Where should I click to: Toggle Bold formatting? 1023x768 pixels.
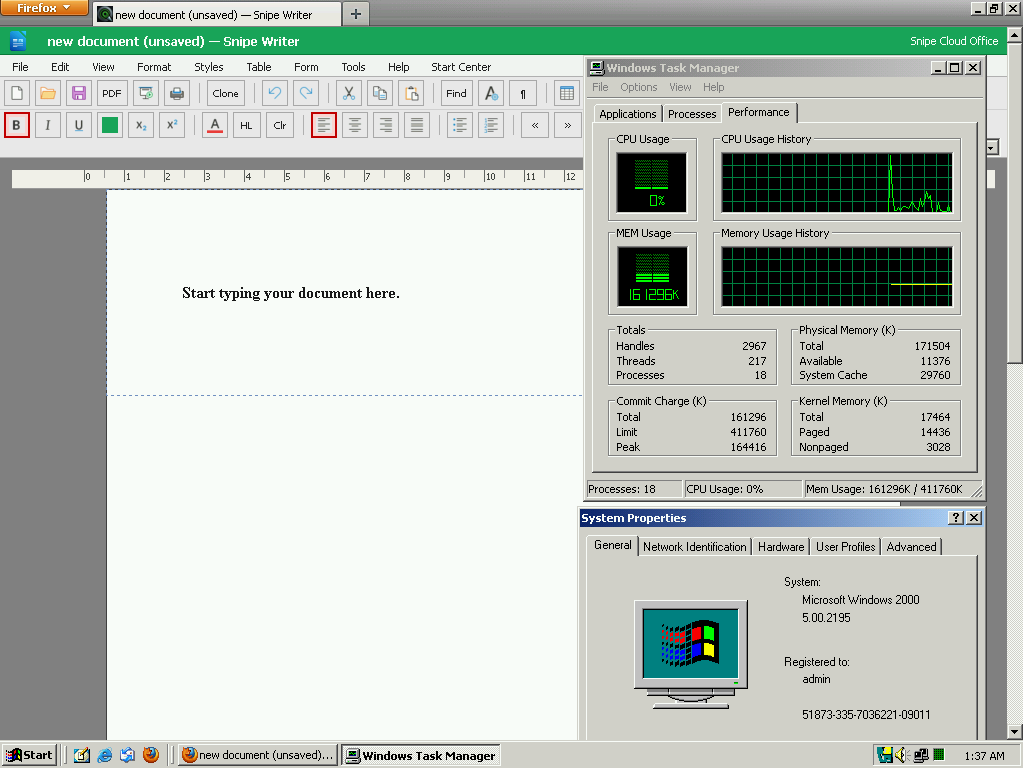tap(17, 125)
